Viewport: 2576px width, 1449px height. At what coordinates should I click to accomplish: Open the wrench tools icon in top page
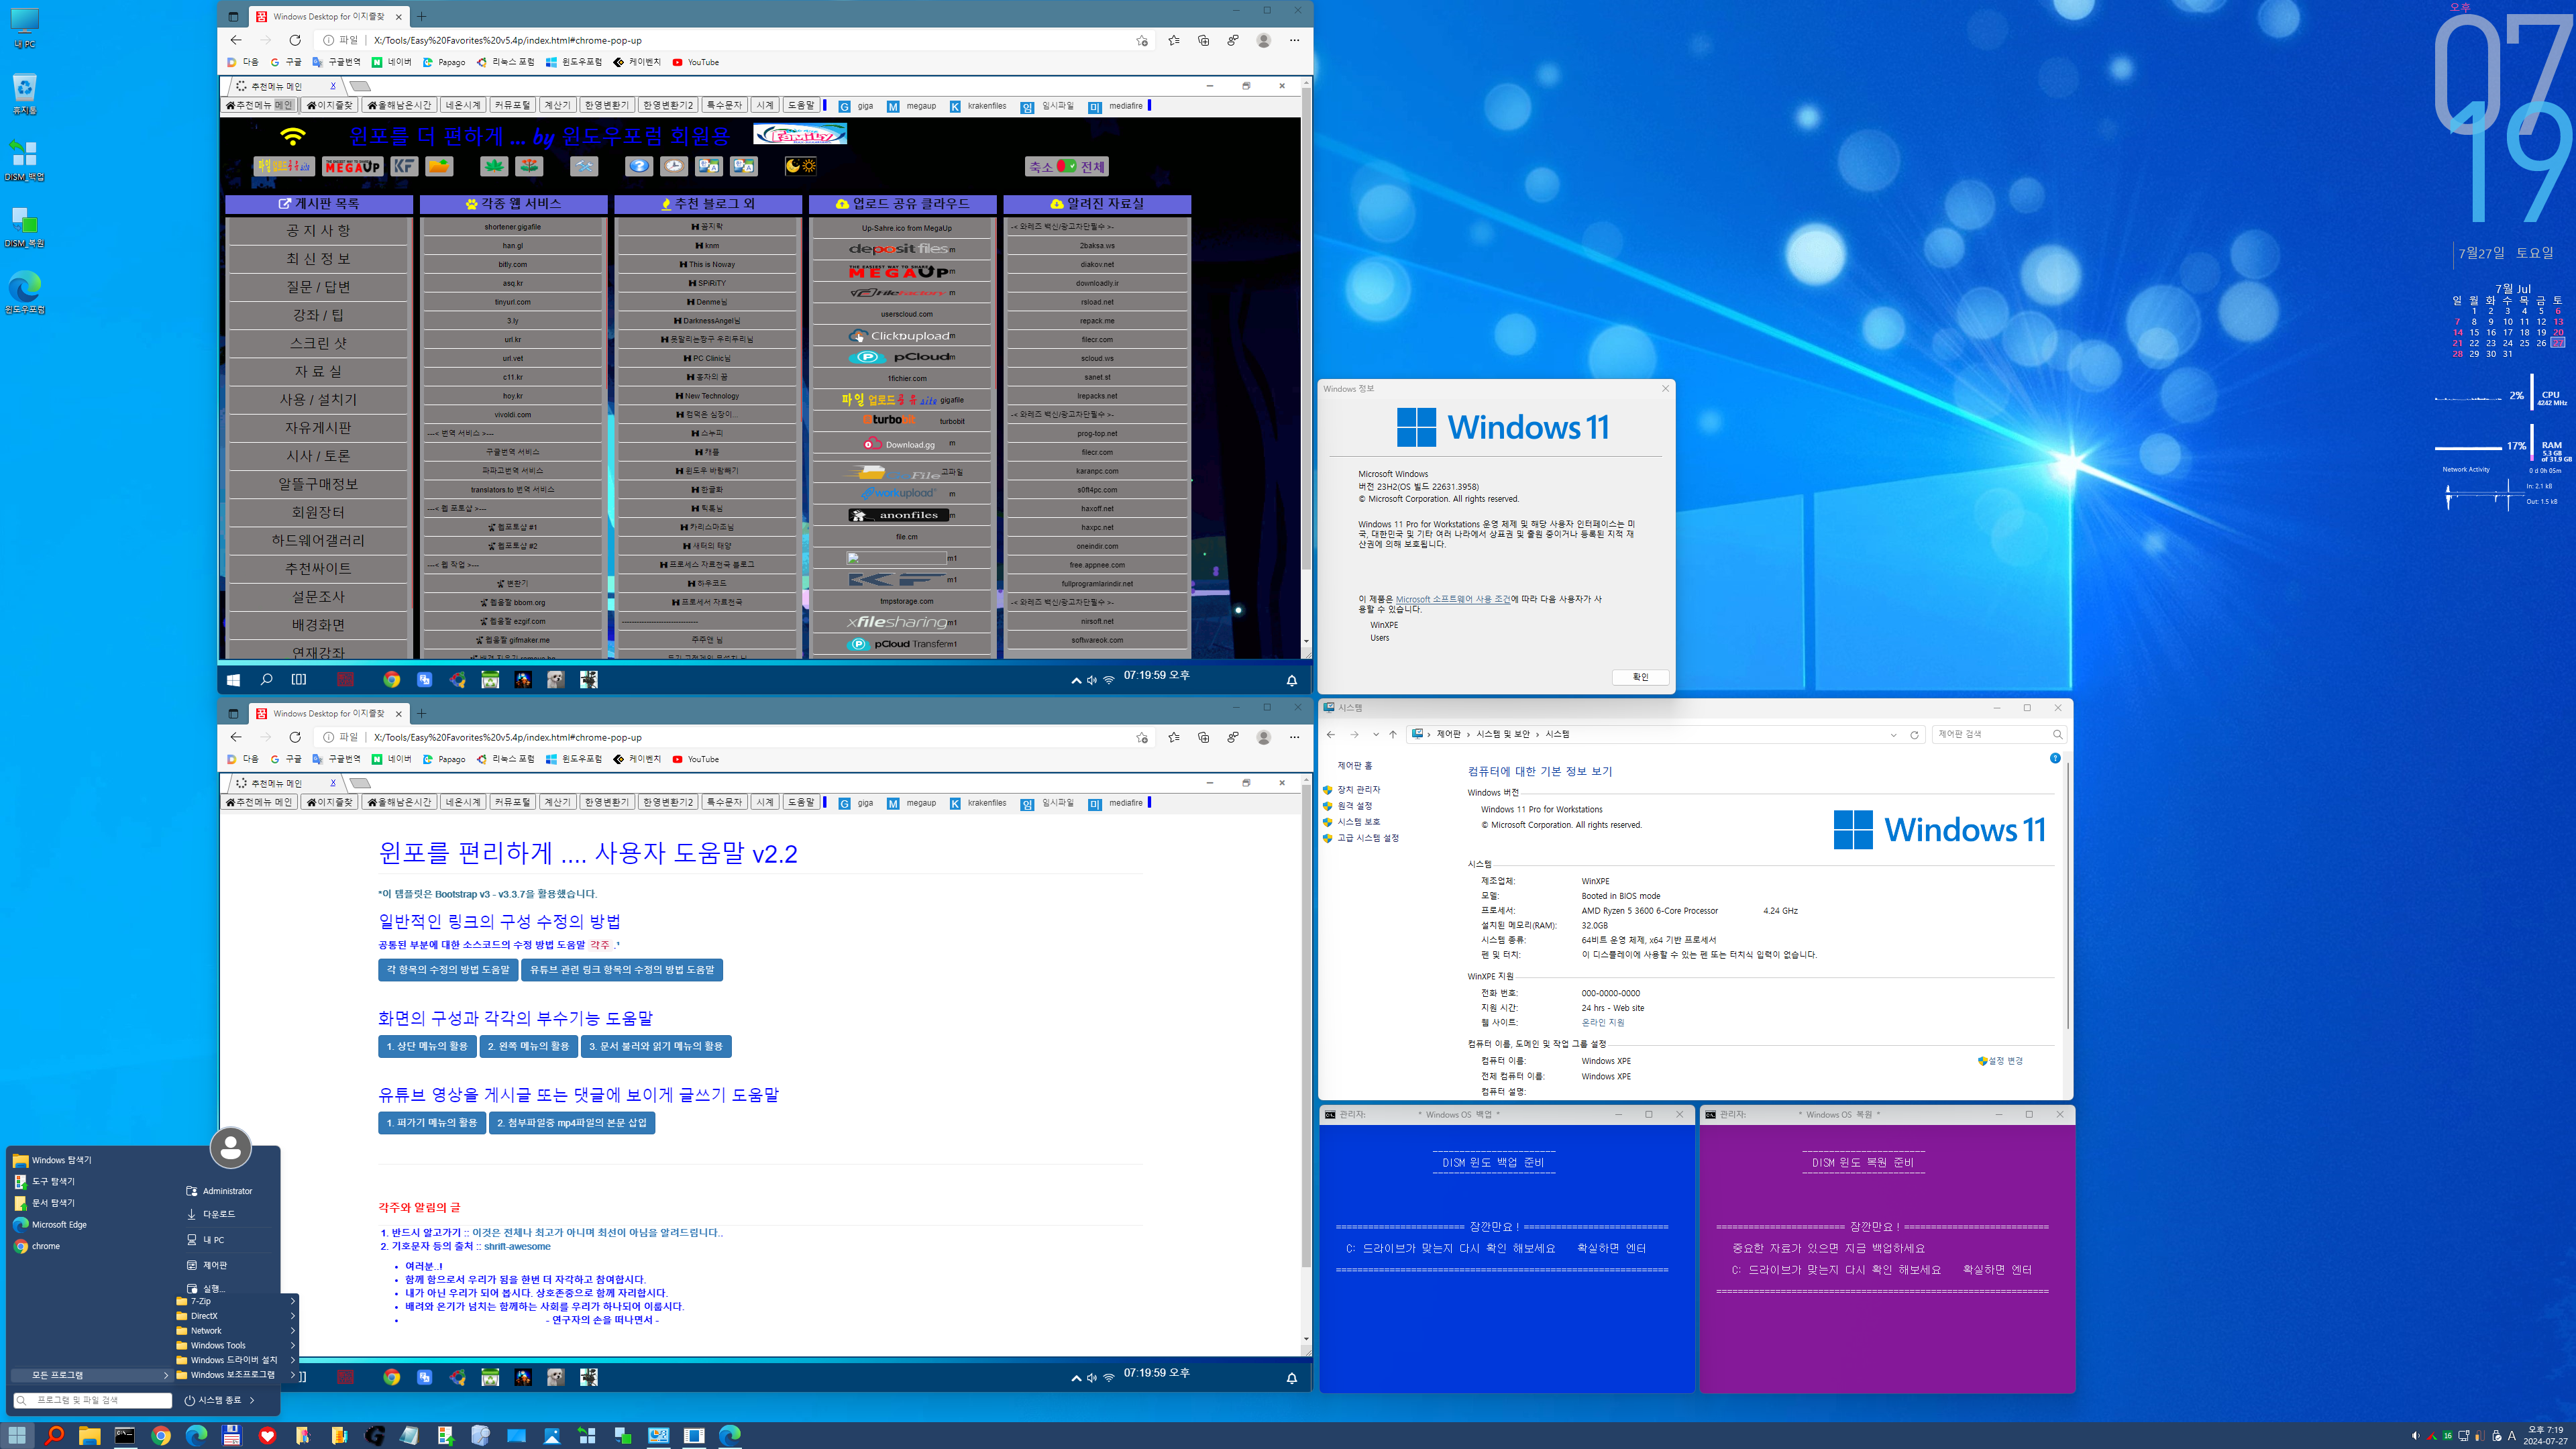point(584,166)
